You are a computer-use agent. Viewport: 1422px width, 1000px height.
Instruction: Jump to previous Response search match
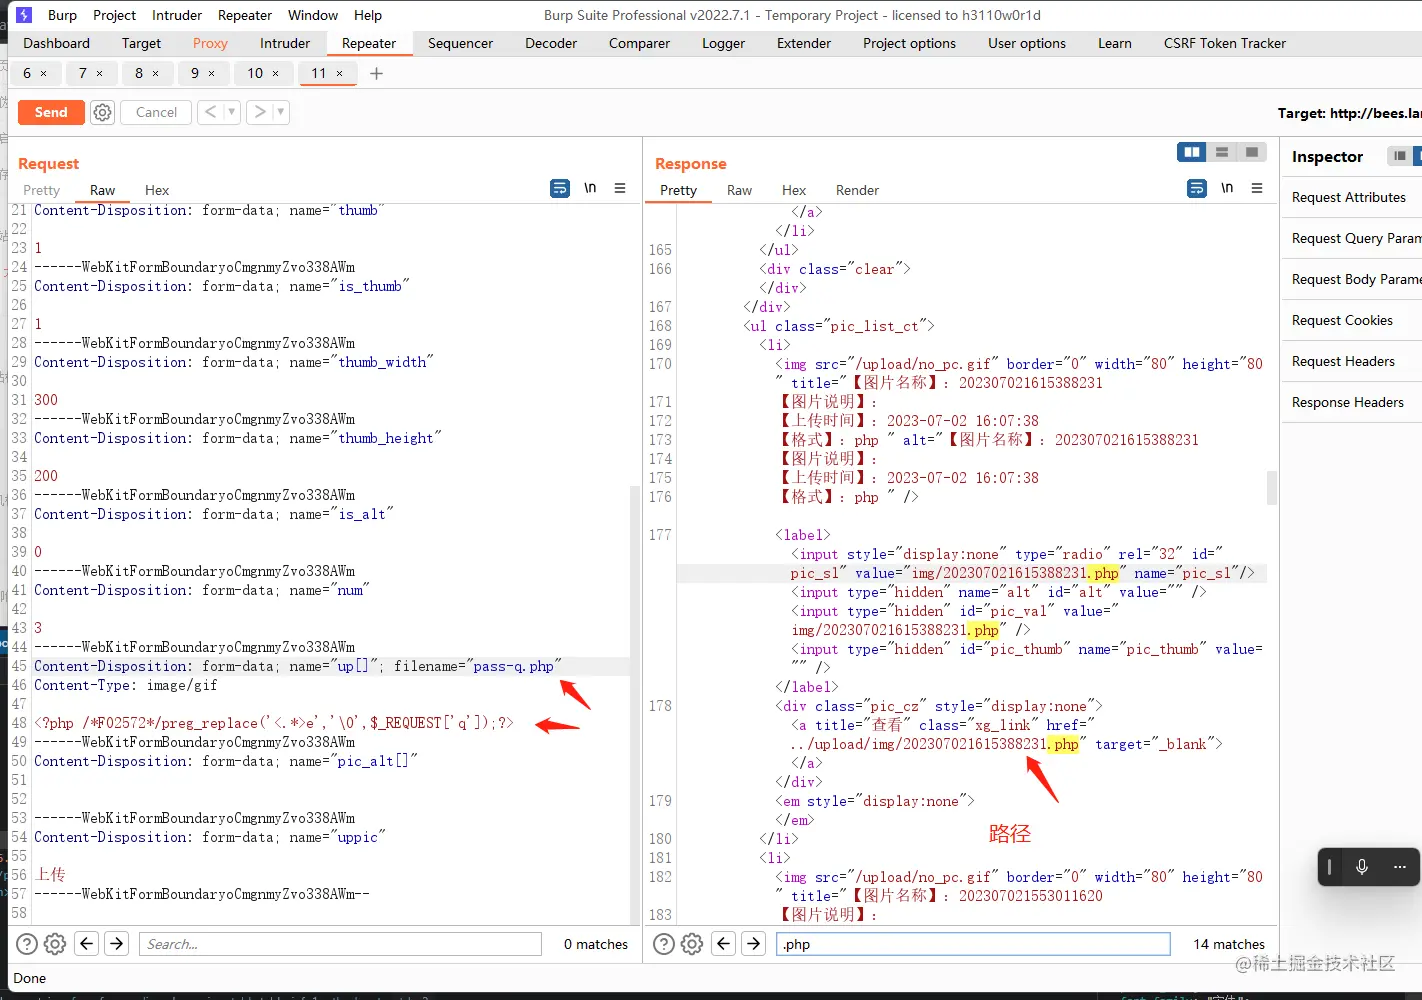click(724, 943)
